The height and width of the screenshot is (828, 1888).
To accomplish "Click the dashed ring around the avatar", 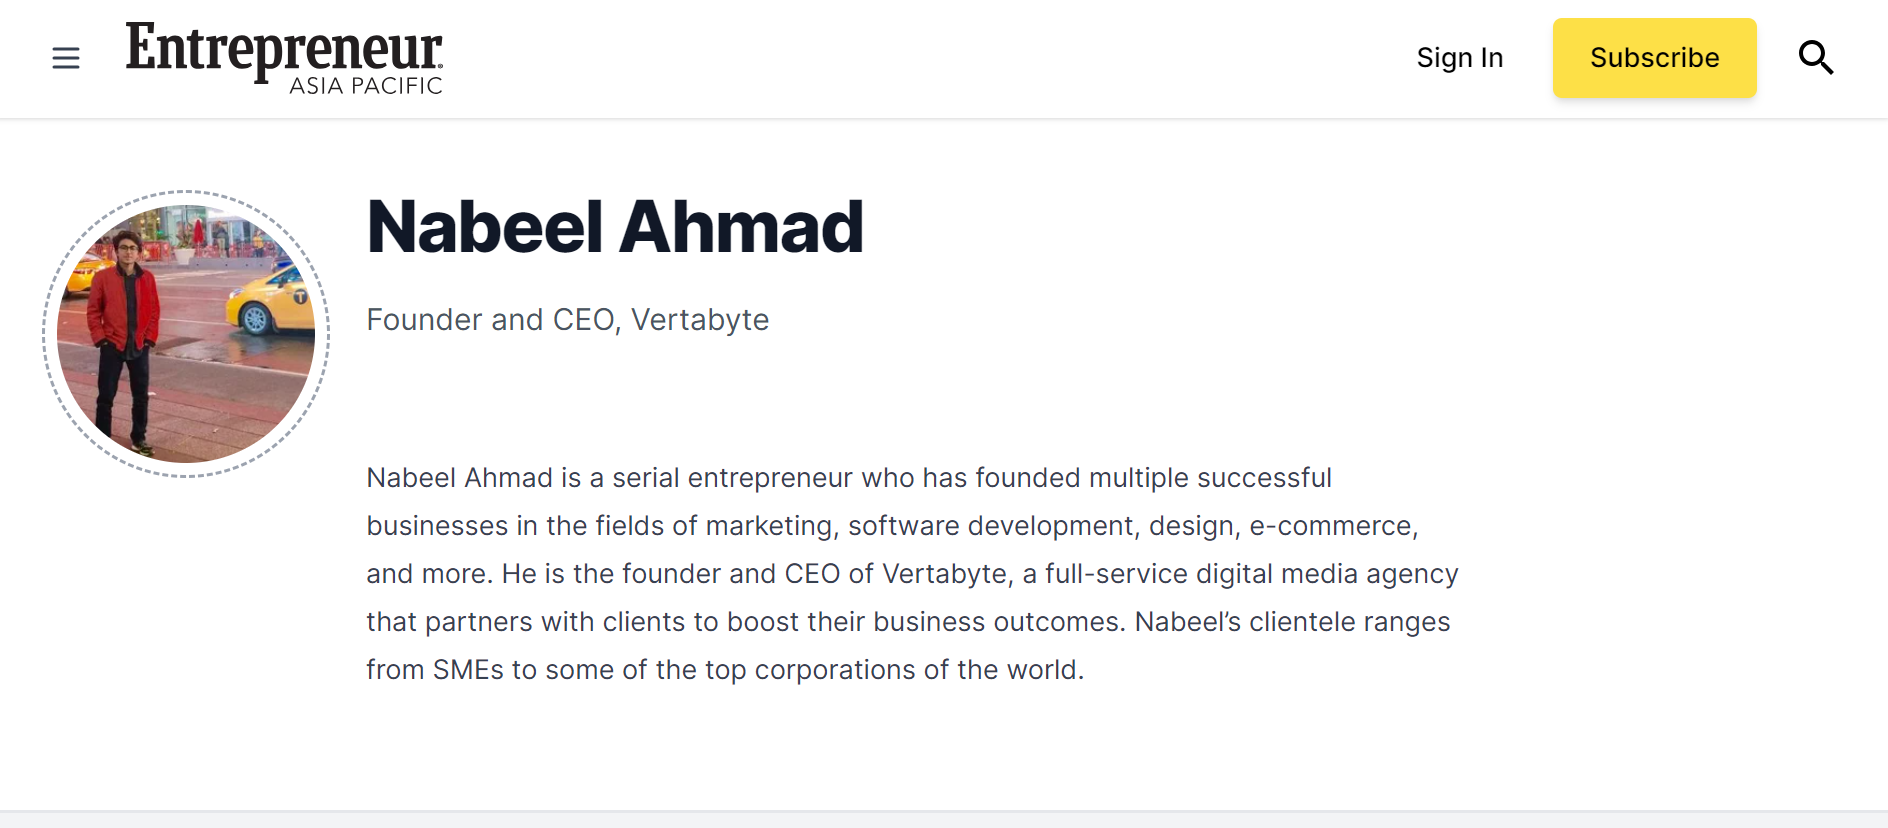I will tap(186, 191).
